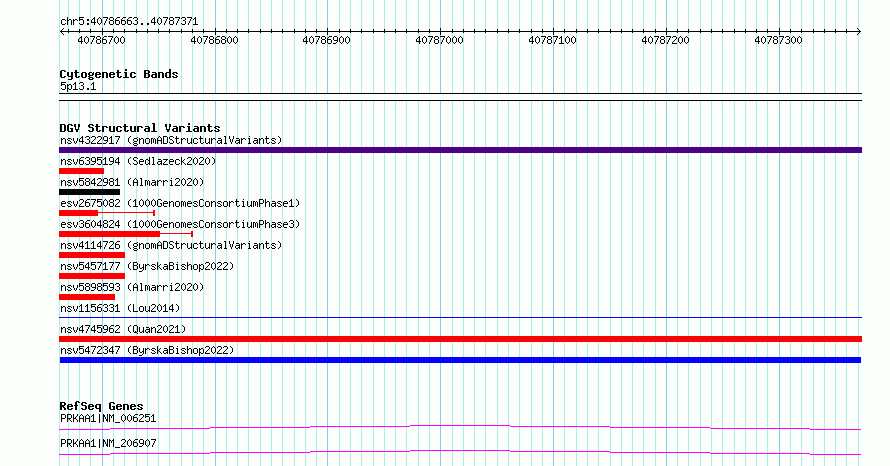Open the DGV Structural Variants track title

140,128
